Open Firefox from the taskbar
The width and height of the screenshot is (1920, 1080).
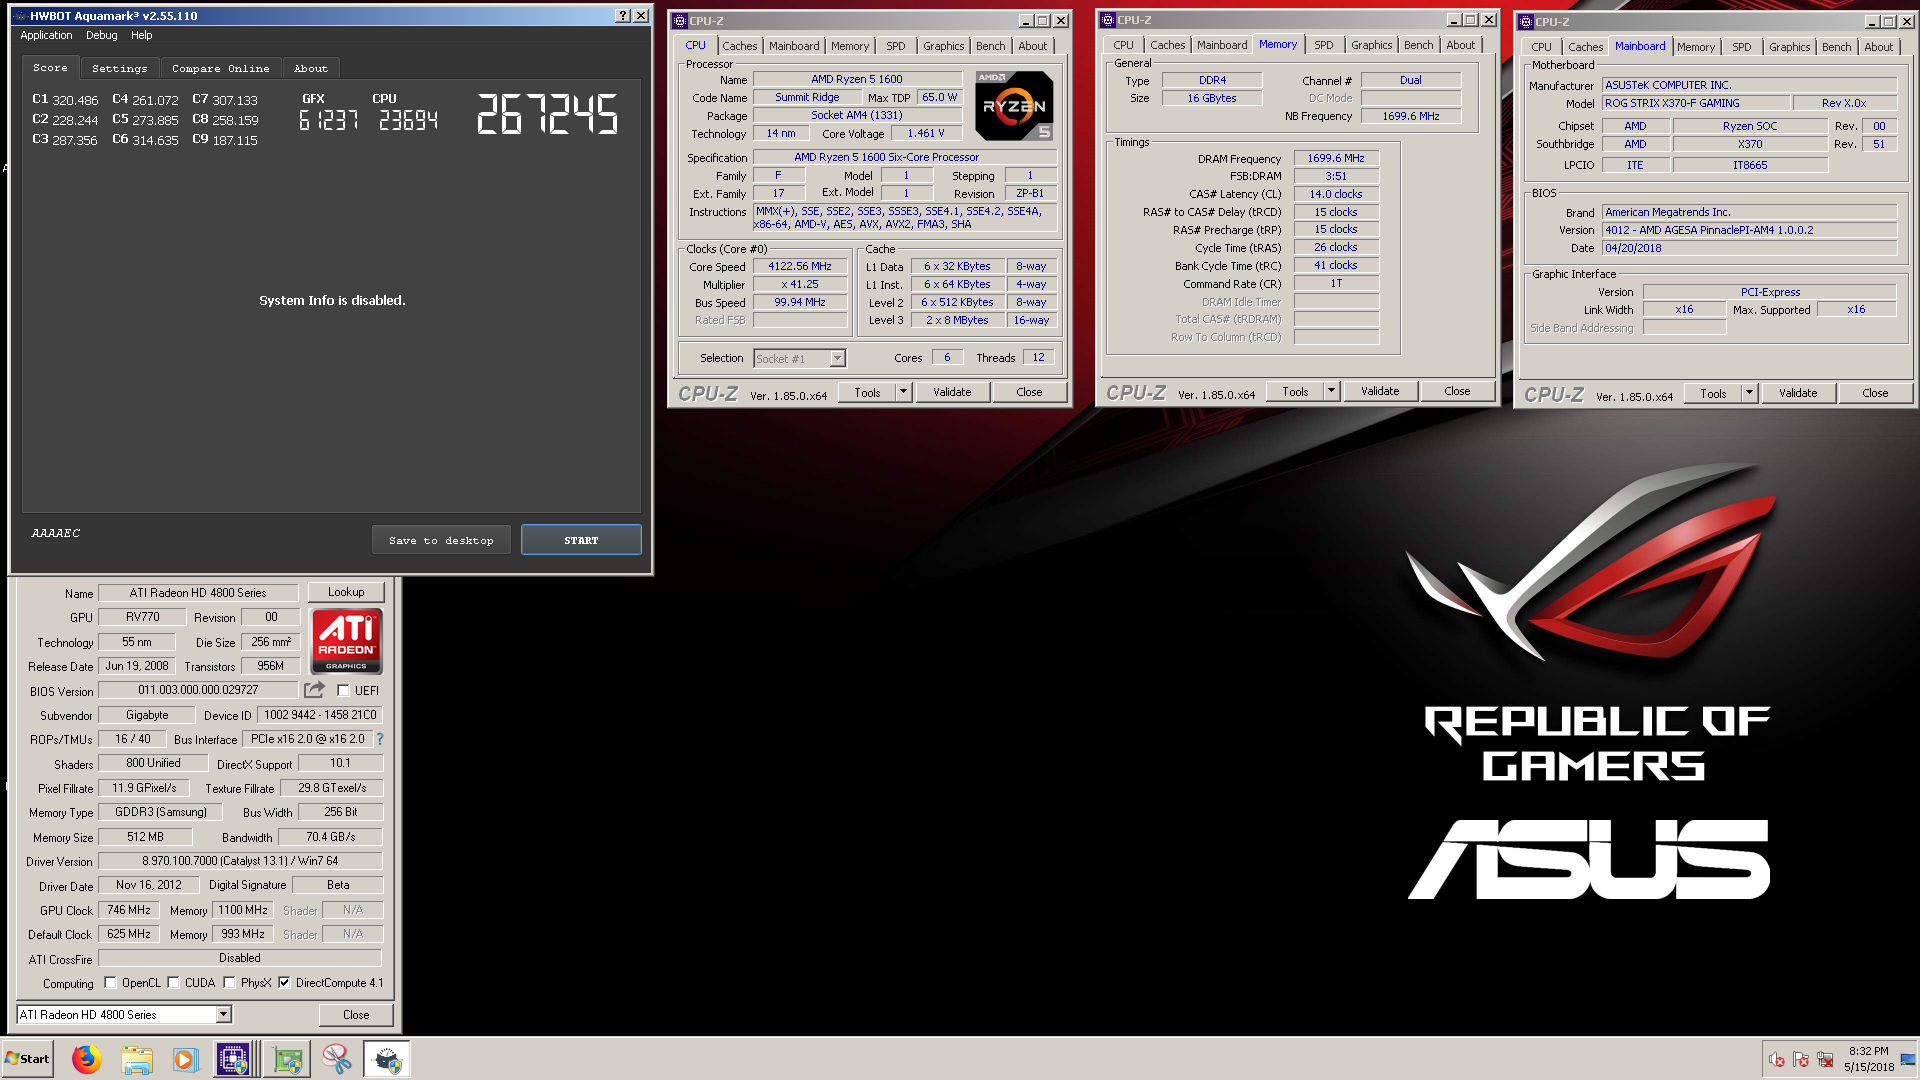tap(87, 1059)
